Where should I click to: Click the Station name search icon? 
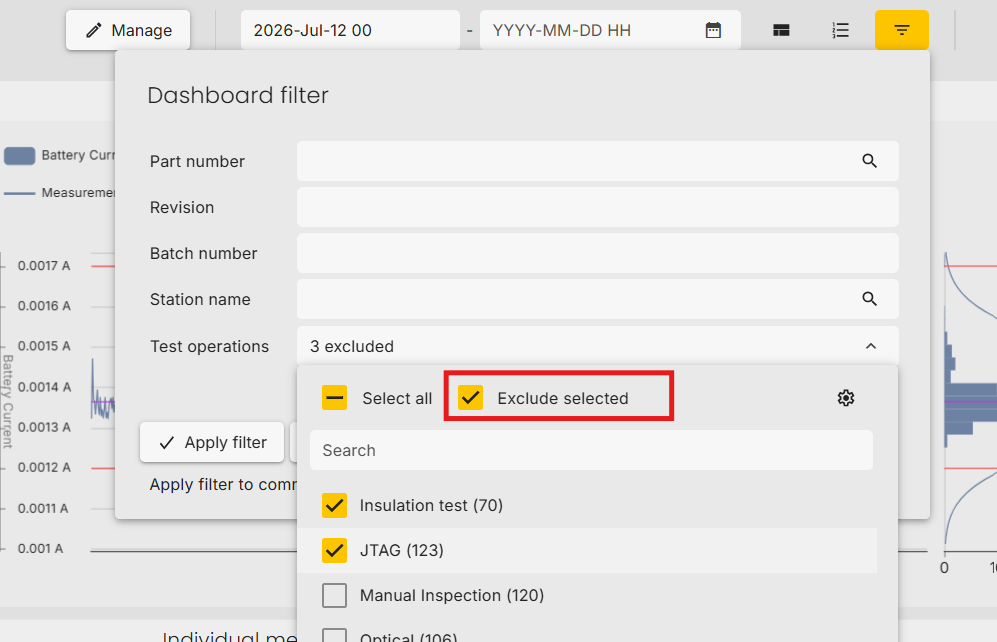pyautogui.click(x=870, y=299)
